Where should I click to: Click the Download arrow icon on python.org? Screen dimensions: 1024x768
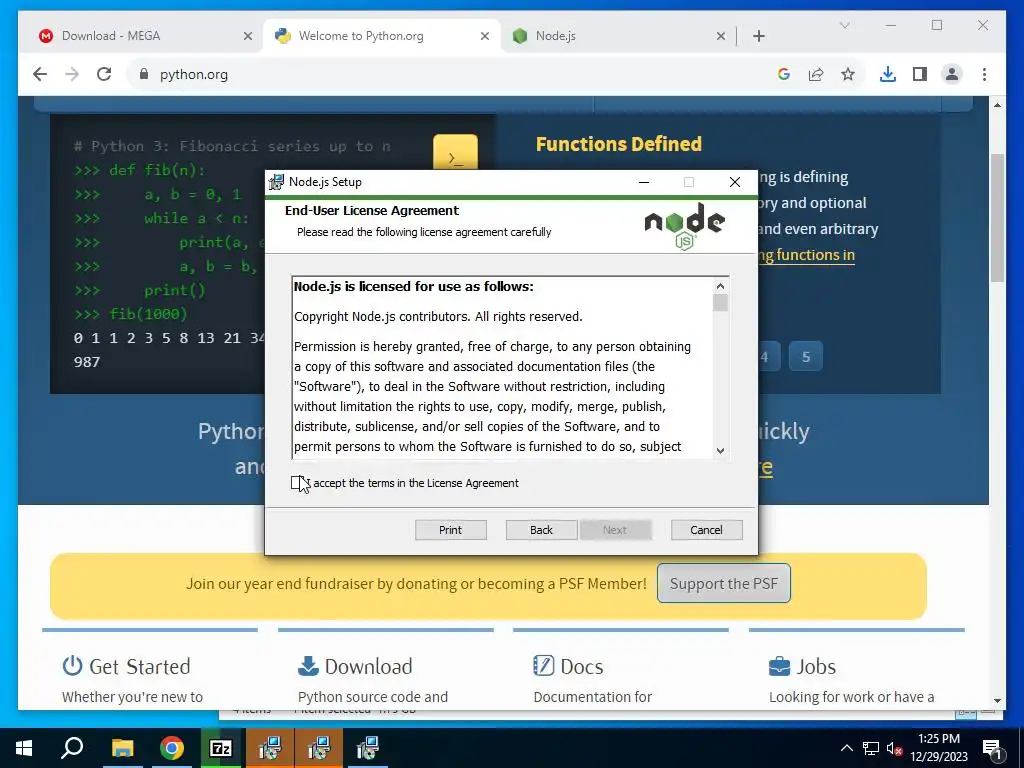(x=308, y=666)
